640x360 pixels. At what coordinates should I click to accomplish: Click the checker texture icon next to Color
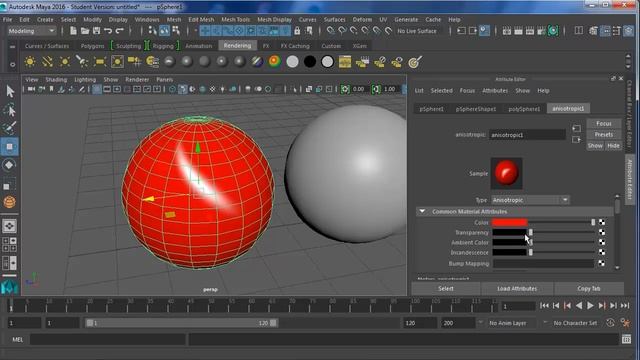(x=602, y=222)
